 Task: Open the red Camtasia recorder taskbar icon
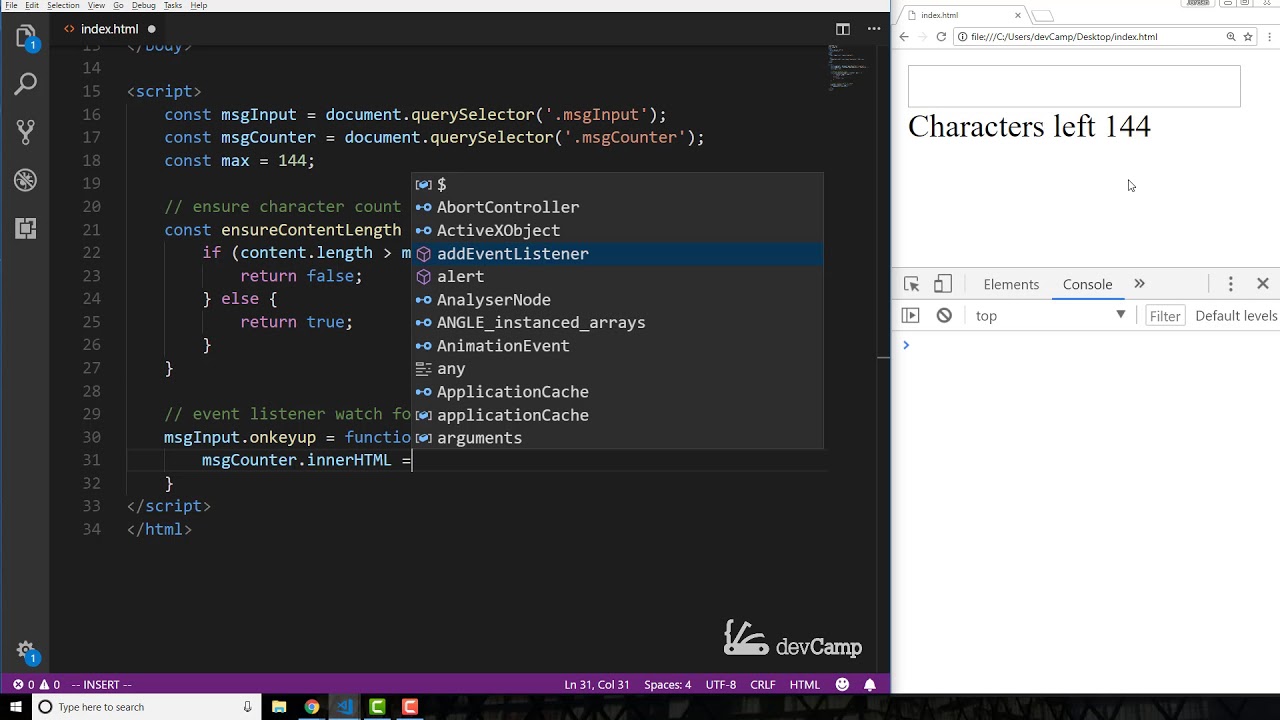410,707
